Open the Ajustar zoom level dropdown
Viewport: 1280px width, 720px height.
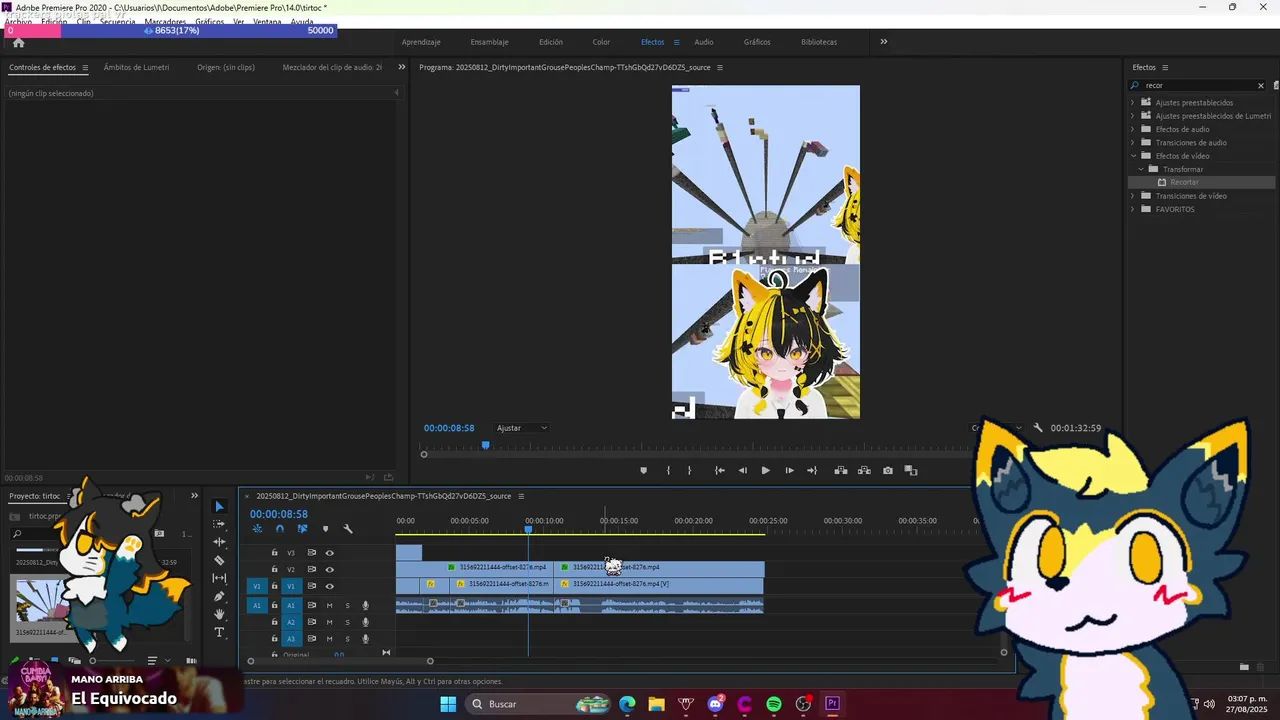click(522, 428)
